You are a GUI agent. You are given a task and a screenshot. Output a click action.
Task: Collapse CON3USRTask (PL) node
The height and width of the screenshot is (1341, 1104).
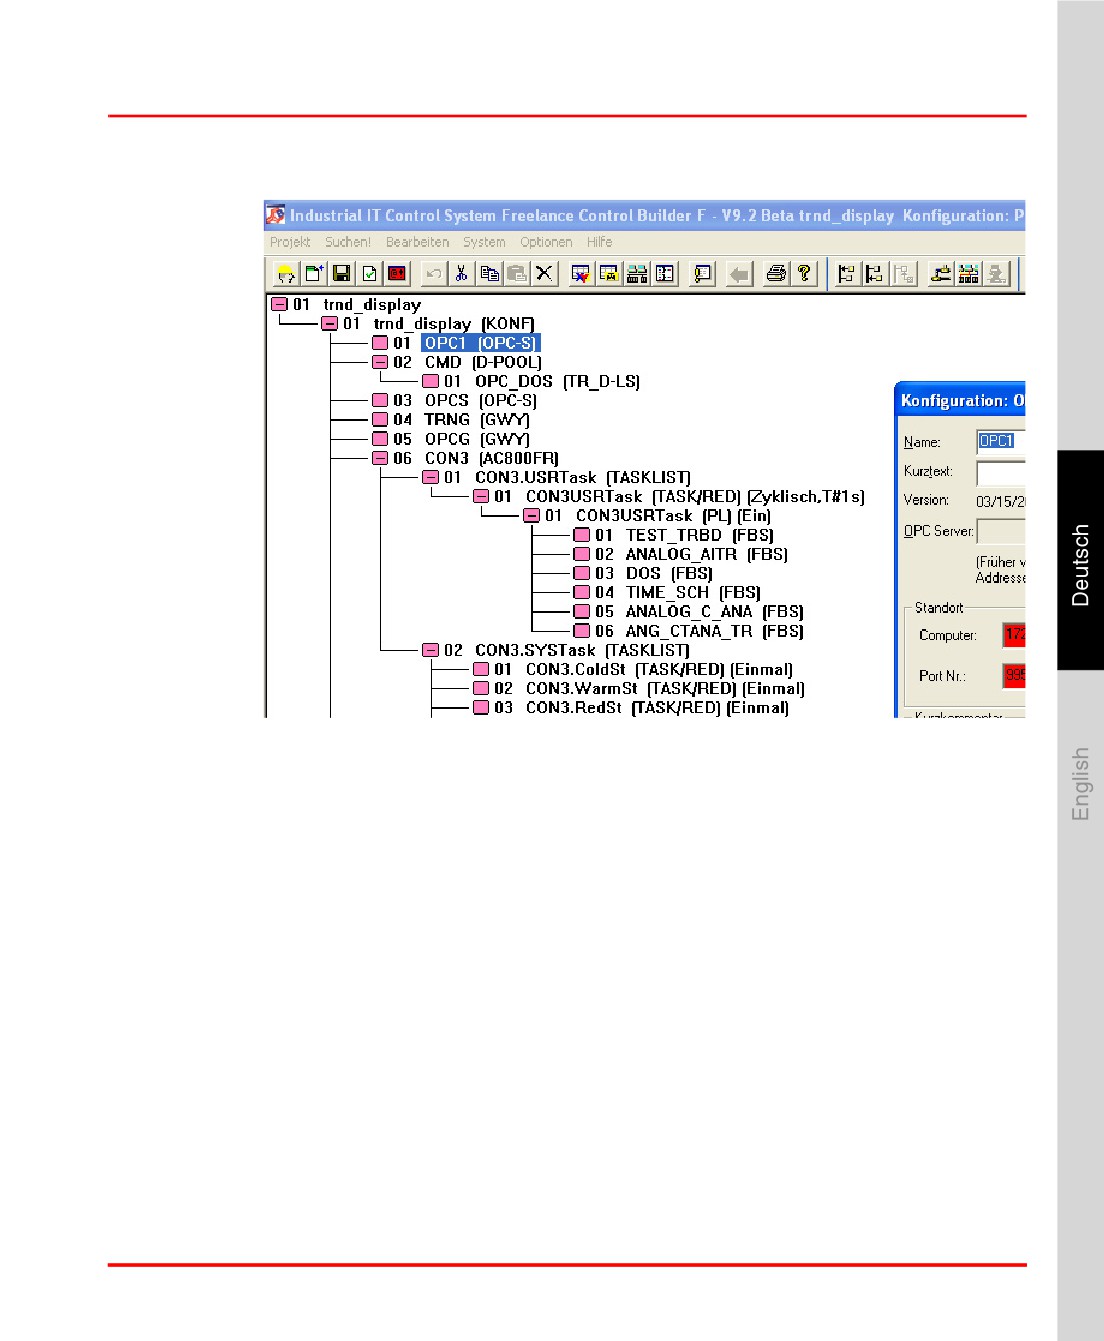pos(531,515)
